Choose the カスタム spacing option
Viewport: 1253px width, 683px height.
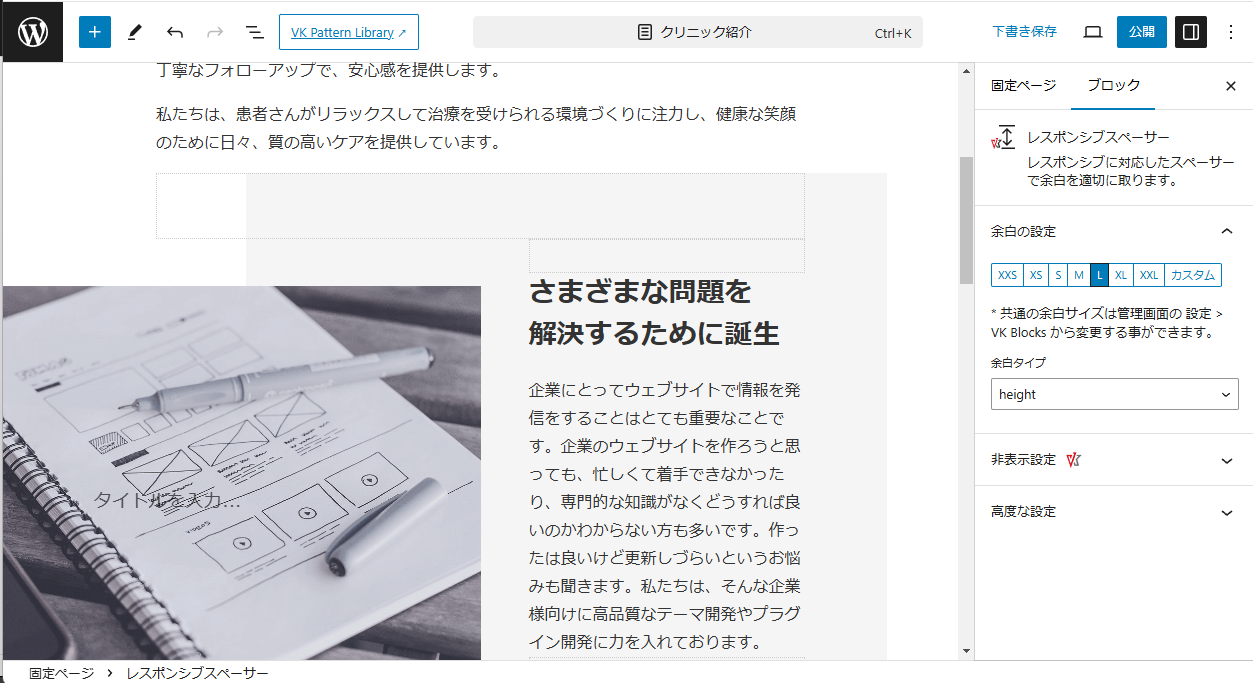coord(1192,275)
